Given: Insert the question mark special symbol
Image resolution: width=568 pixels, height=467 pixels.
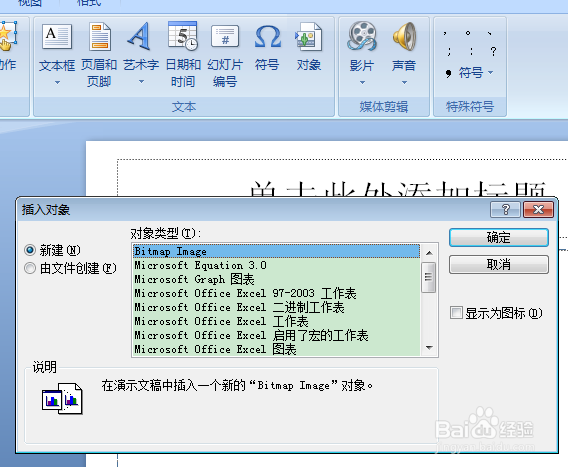Looking at the screenshot, I should pos(493,51).
